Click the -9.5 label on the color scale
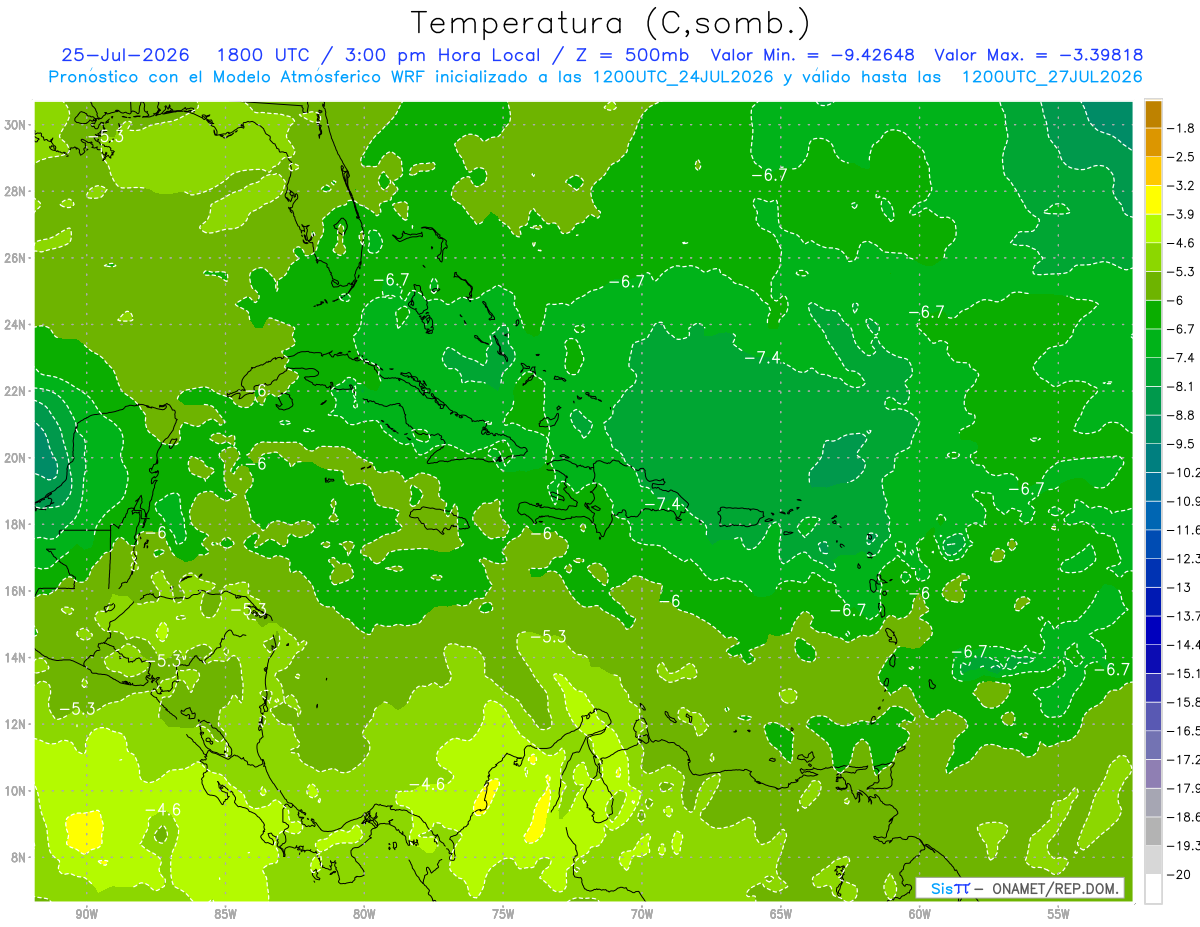 (x=1183, y=444)
